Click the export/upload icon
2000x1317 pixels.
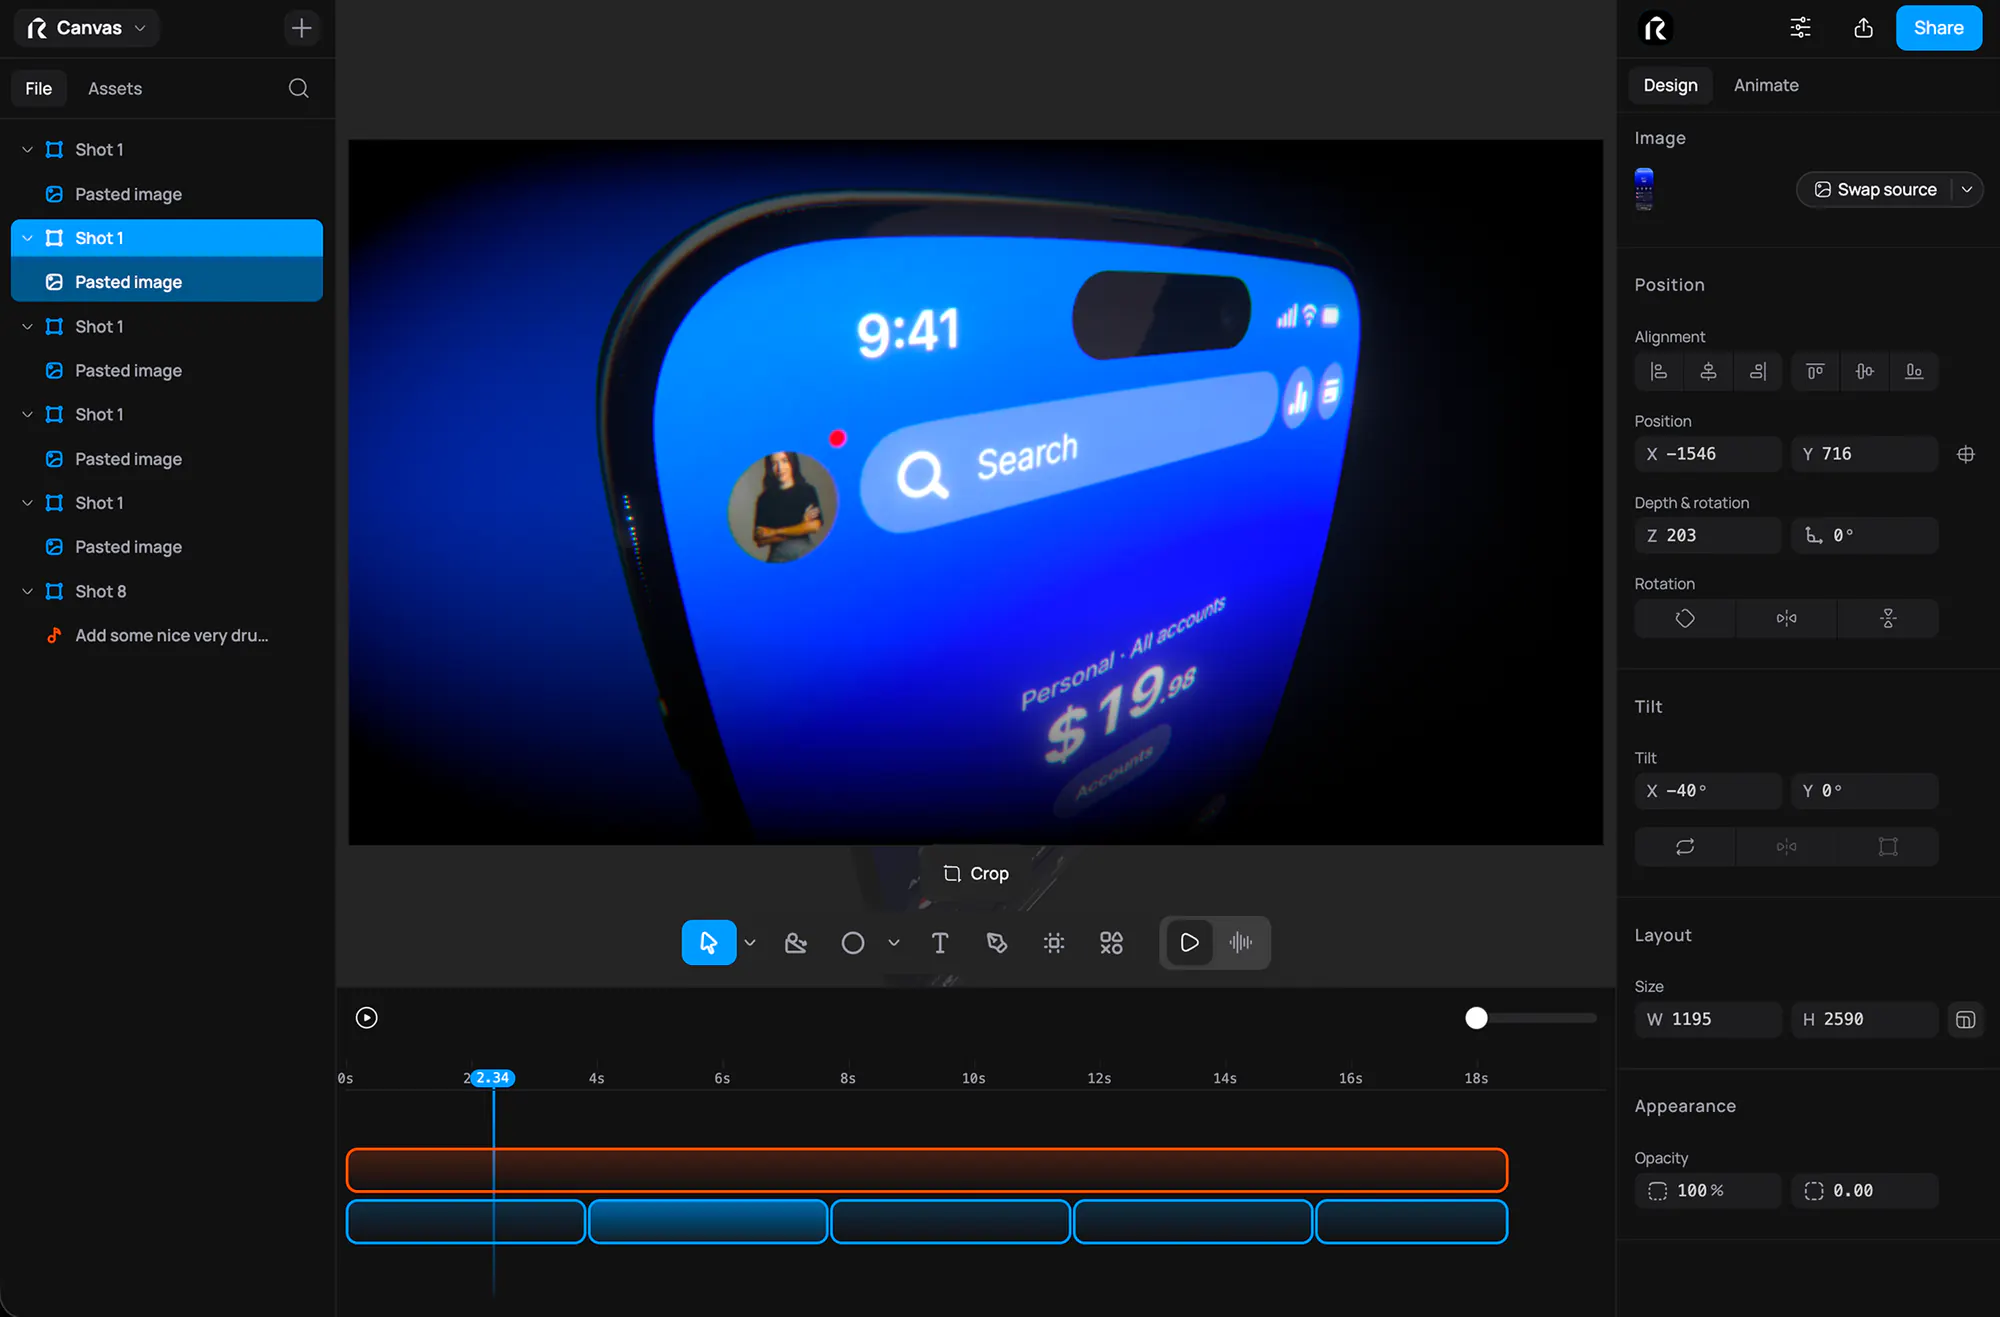pos(1863,28)
